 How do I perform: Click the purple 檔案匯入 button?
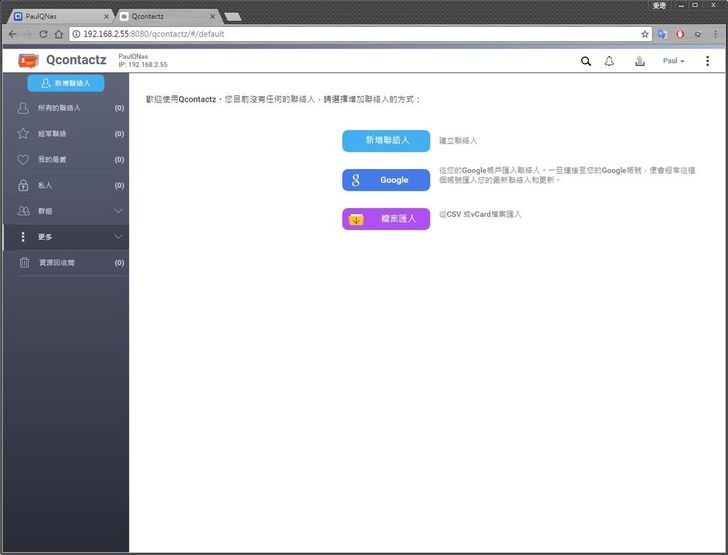386,218
